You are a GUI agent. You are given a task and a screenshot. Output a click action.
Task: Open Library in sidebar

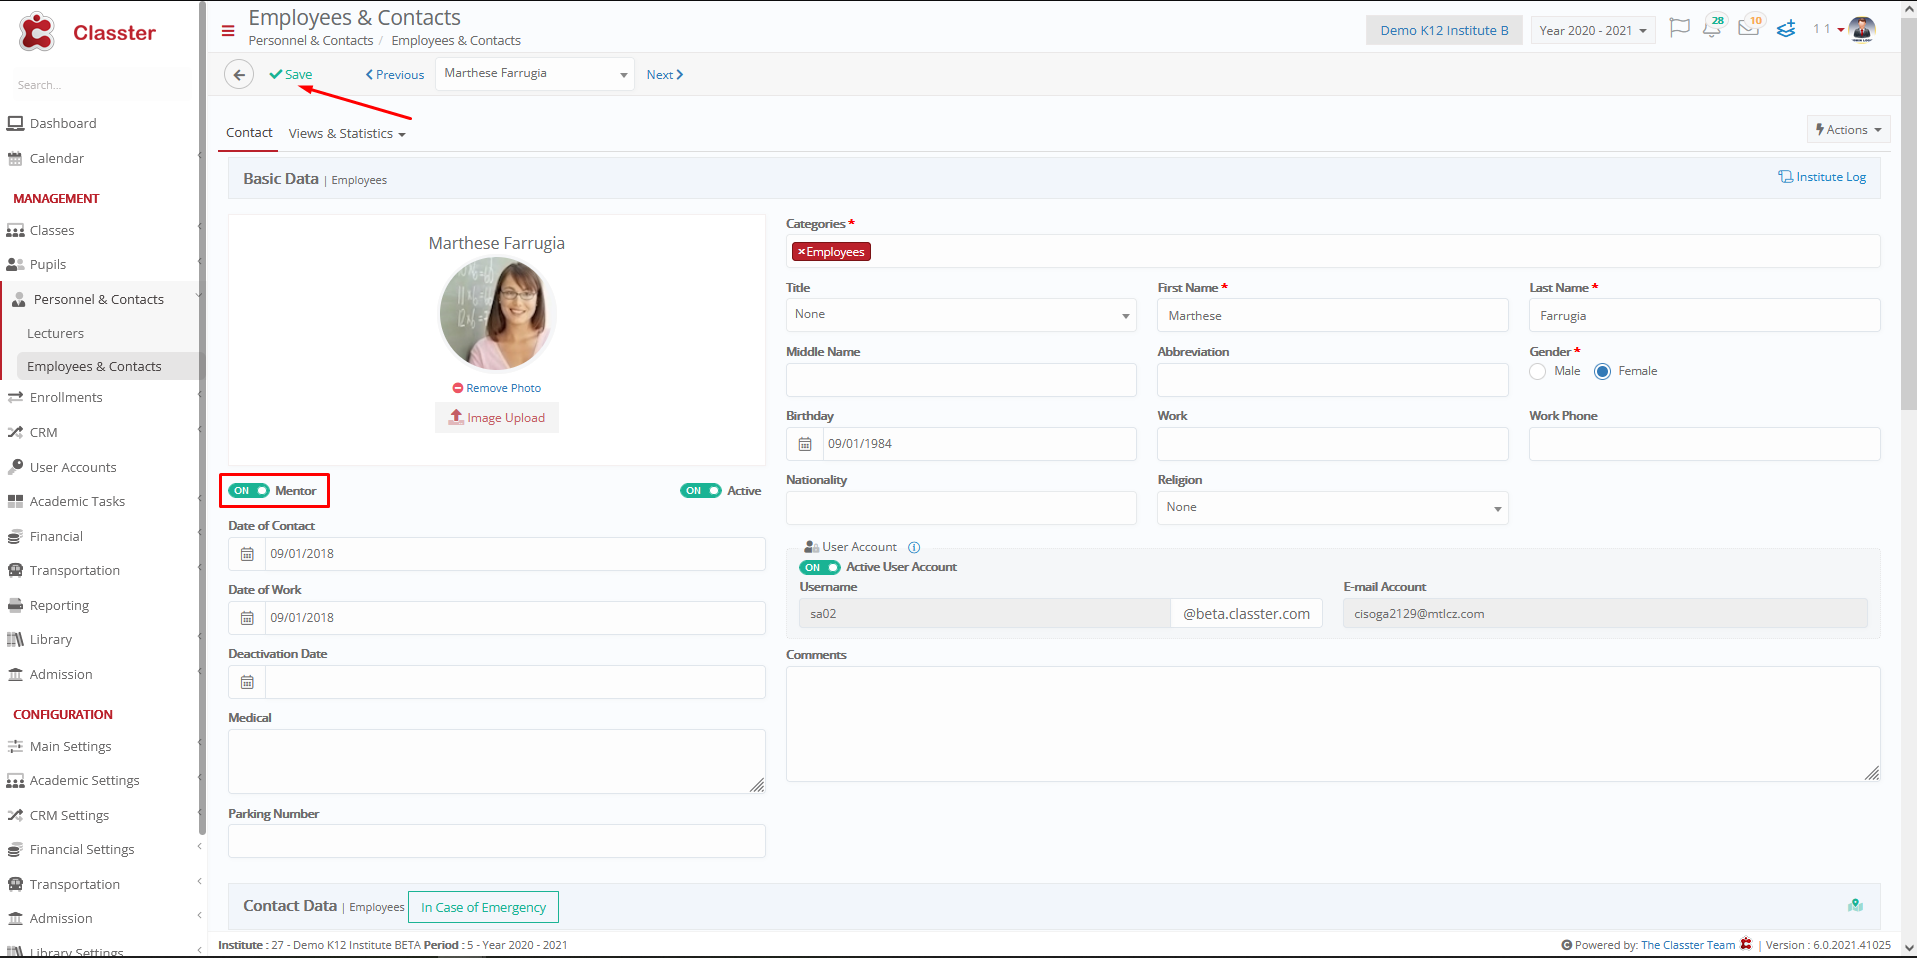(51, 640)
